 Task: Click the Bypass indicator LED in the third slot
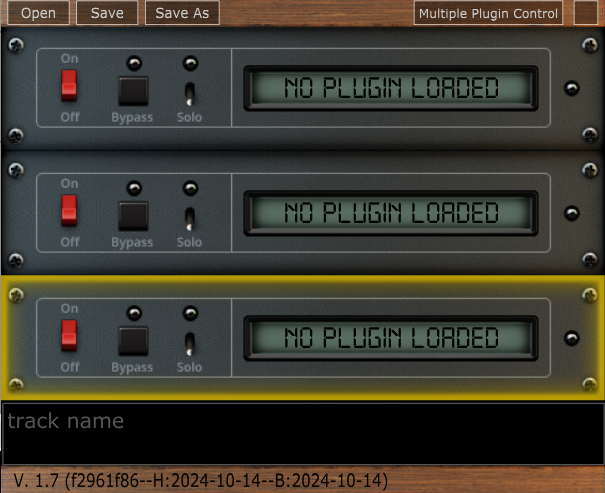(134, 313)
